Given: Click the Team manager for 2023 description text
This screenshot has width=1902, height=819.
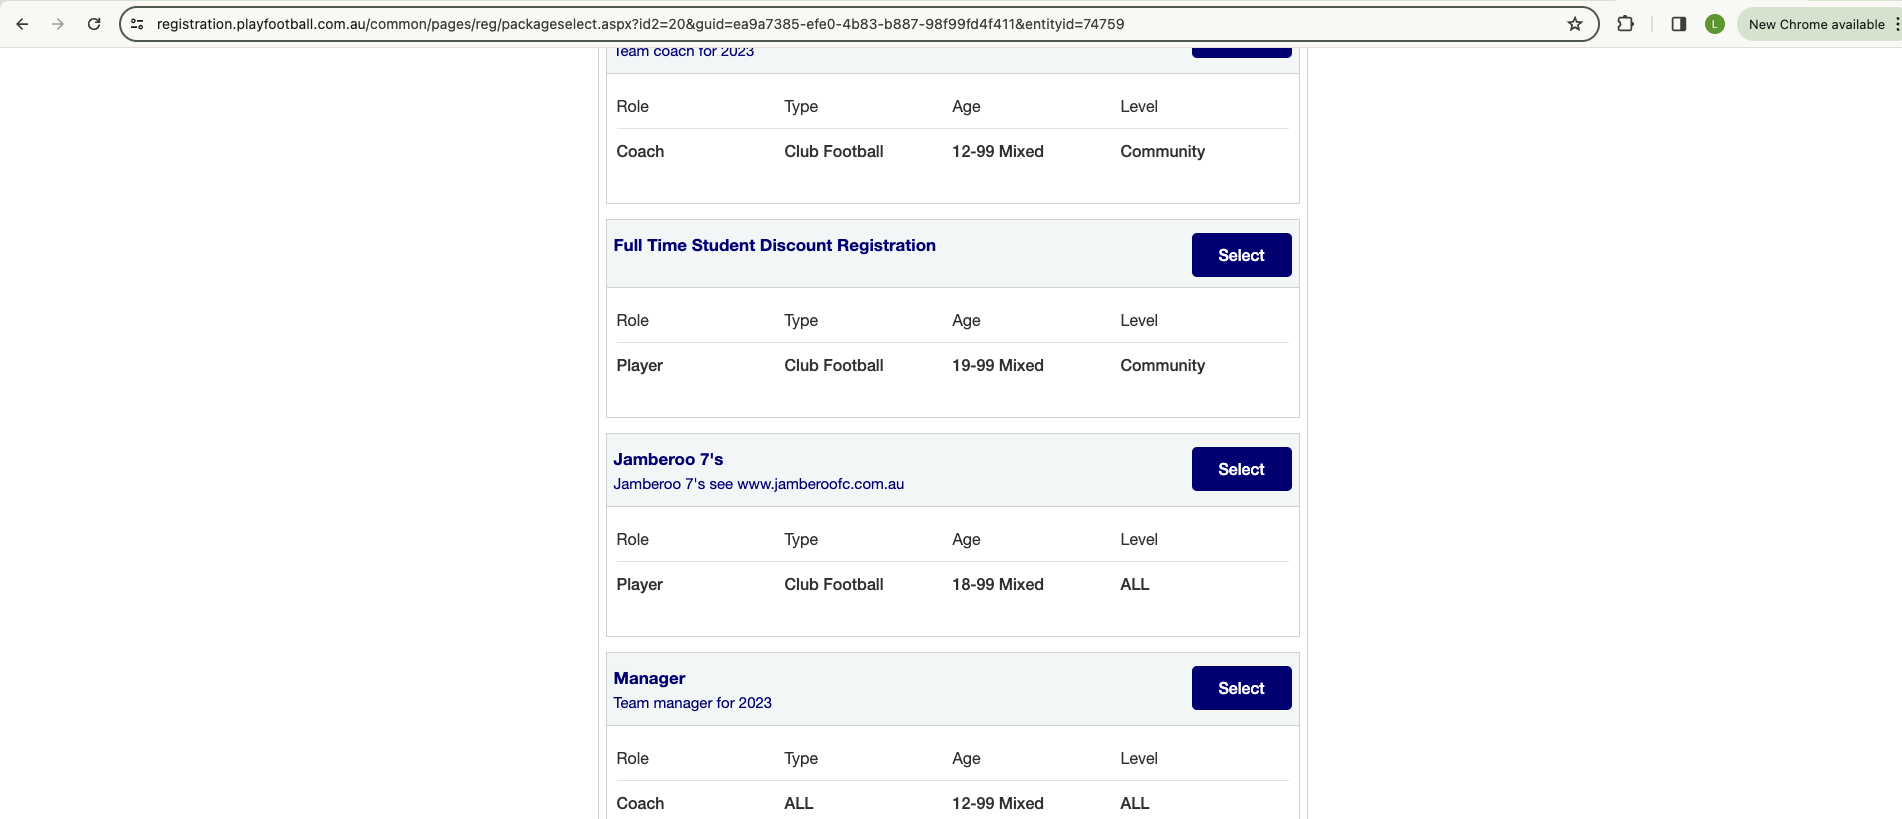Looking at the screenshot, I should pyautogui.click(x=692, y=703).
